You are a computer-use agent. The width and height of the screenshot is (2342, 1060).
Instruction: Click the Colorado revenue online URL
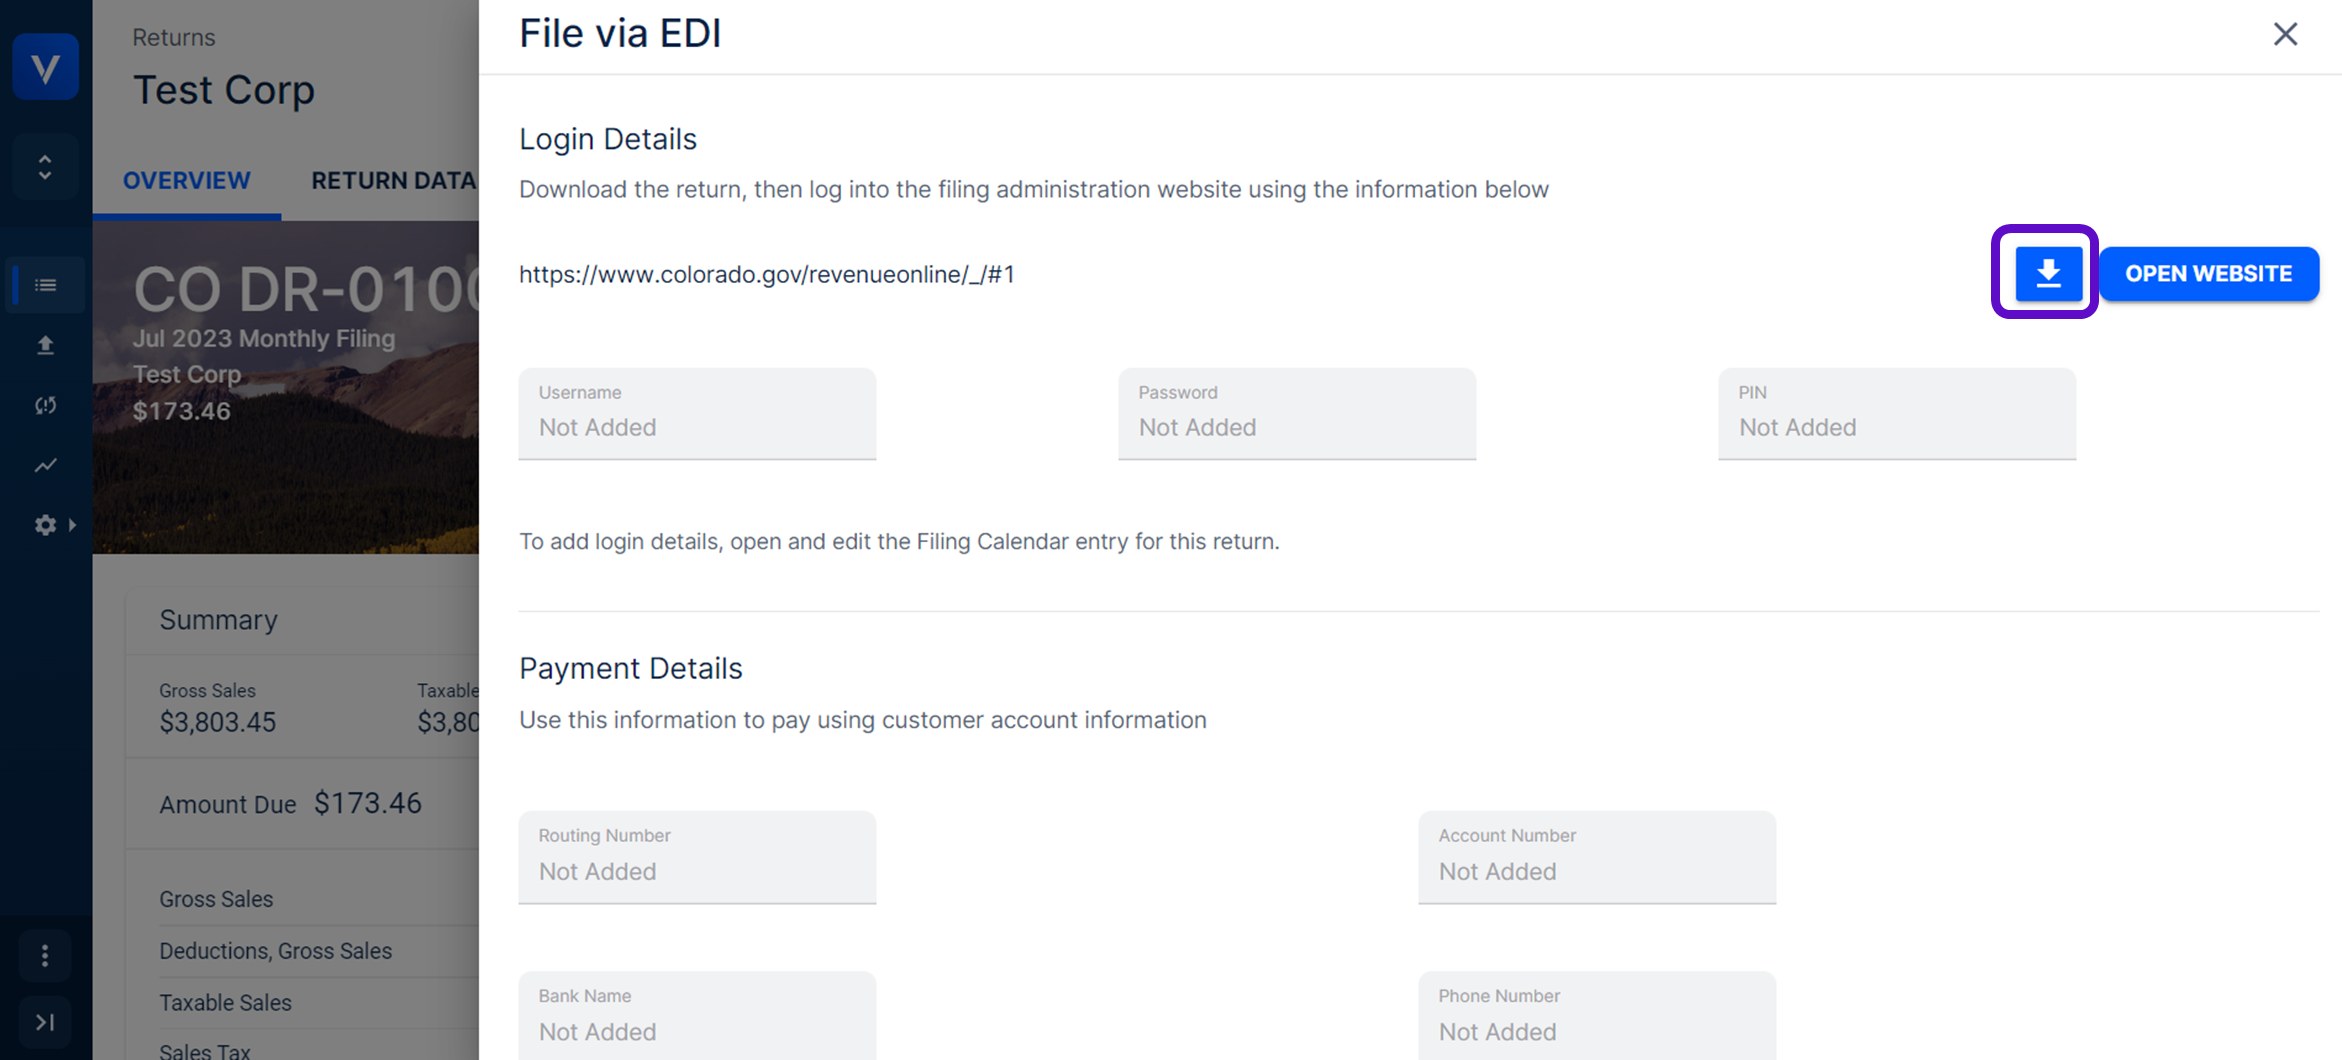click(x=767, y=274)
